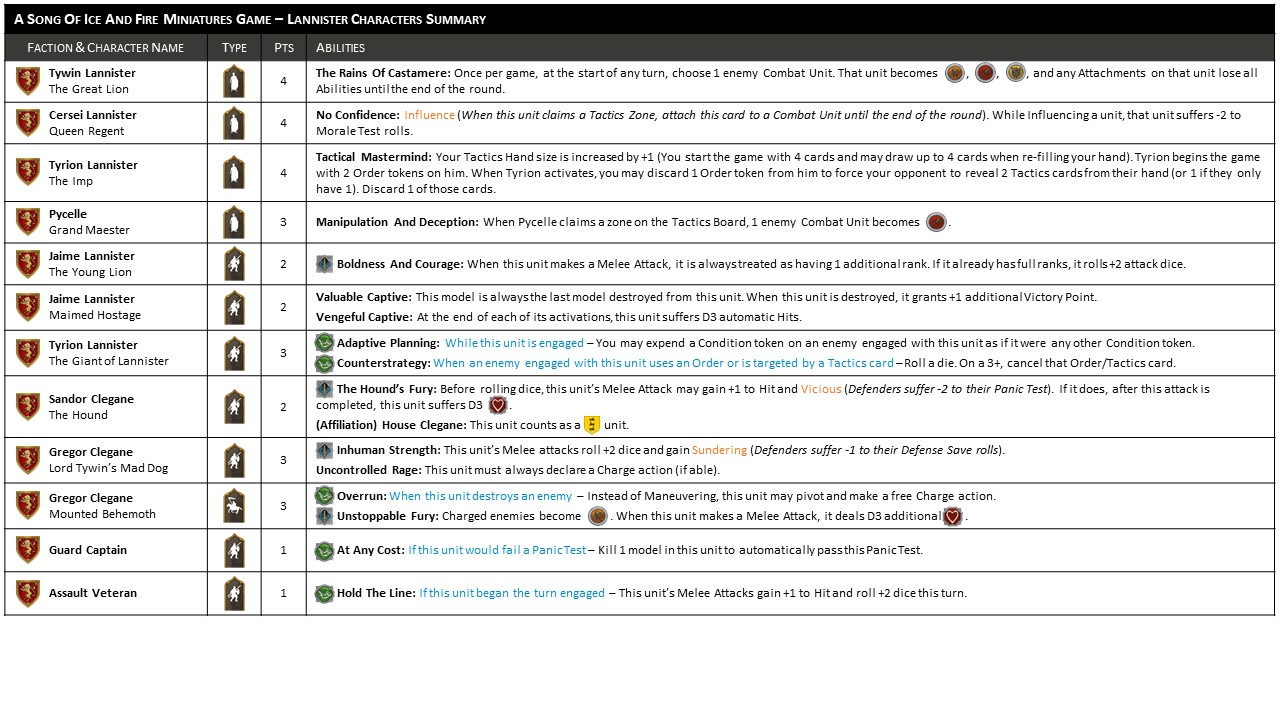Select the ability name 'Tactical Mastermind'
The image size is (1280, 720).
(375, 157)
